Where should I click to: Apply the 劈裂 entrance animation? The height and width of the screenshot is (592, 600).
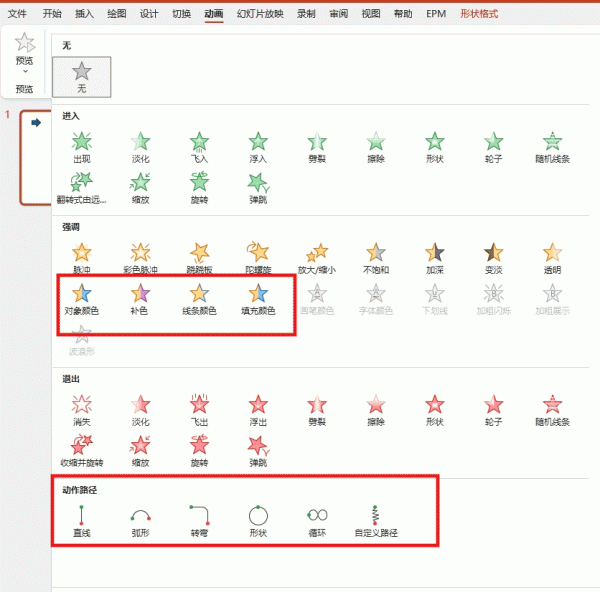click(x=317, y=147)
